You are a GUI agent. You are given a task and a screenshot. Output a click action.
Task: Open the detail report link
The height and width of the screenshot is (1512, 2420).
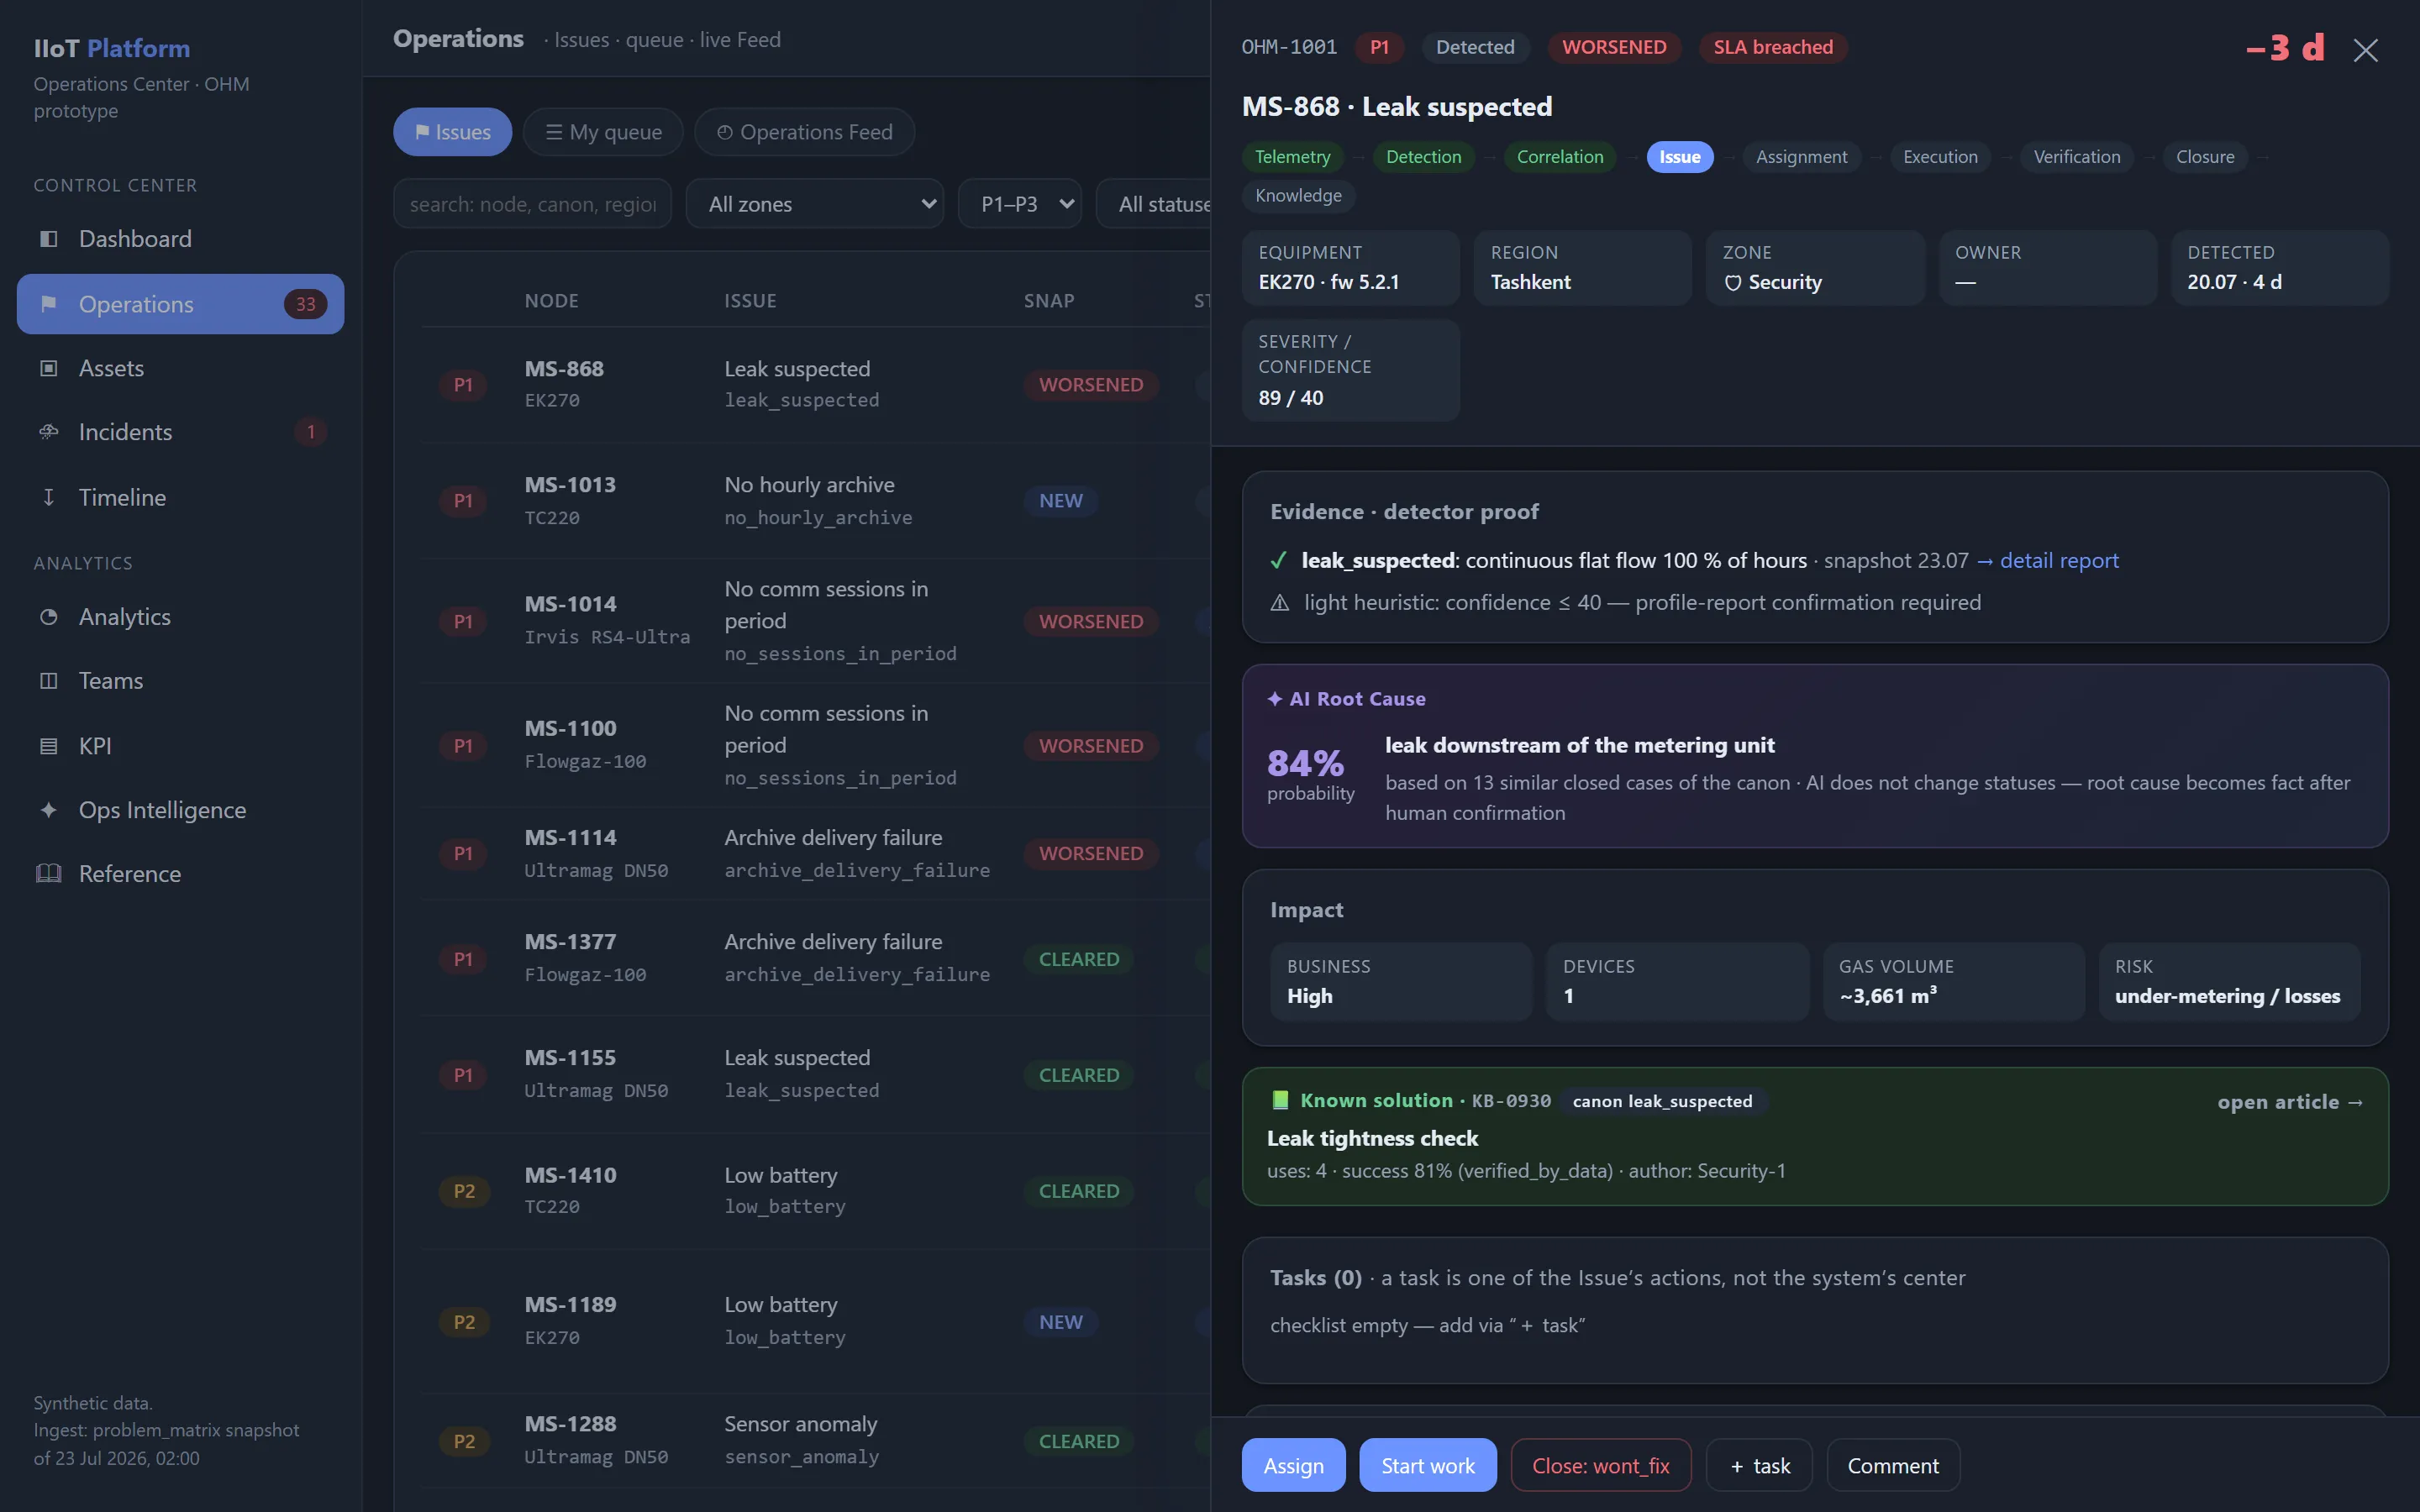pyautogui.click(x=2047, y=560)
